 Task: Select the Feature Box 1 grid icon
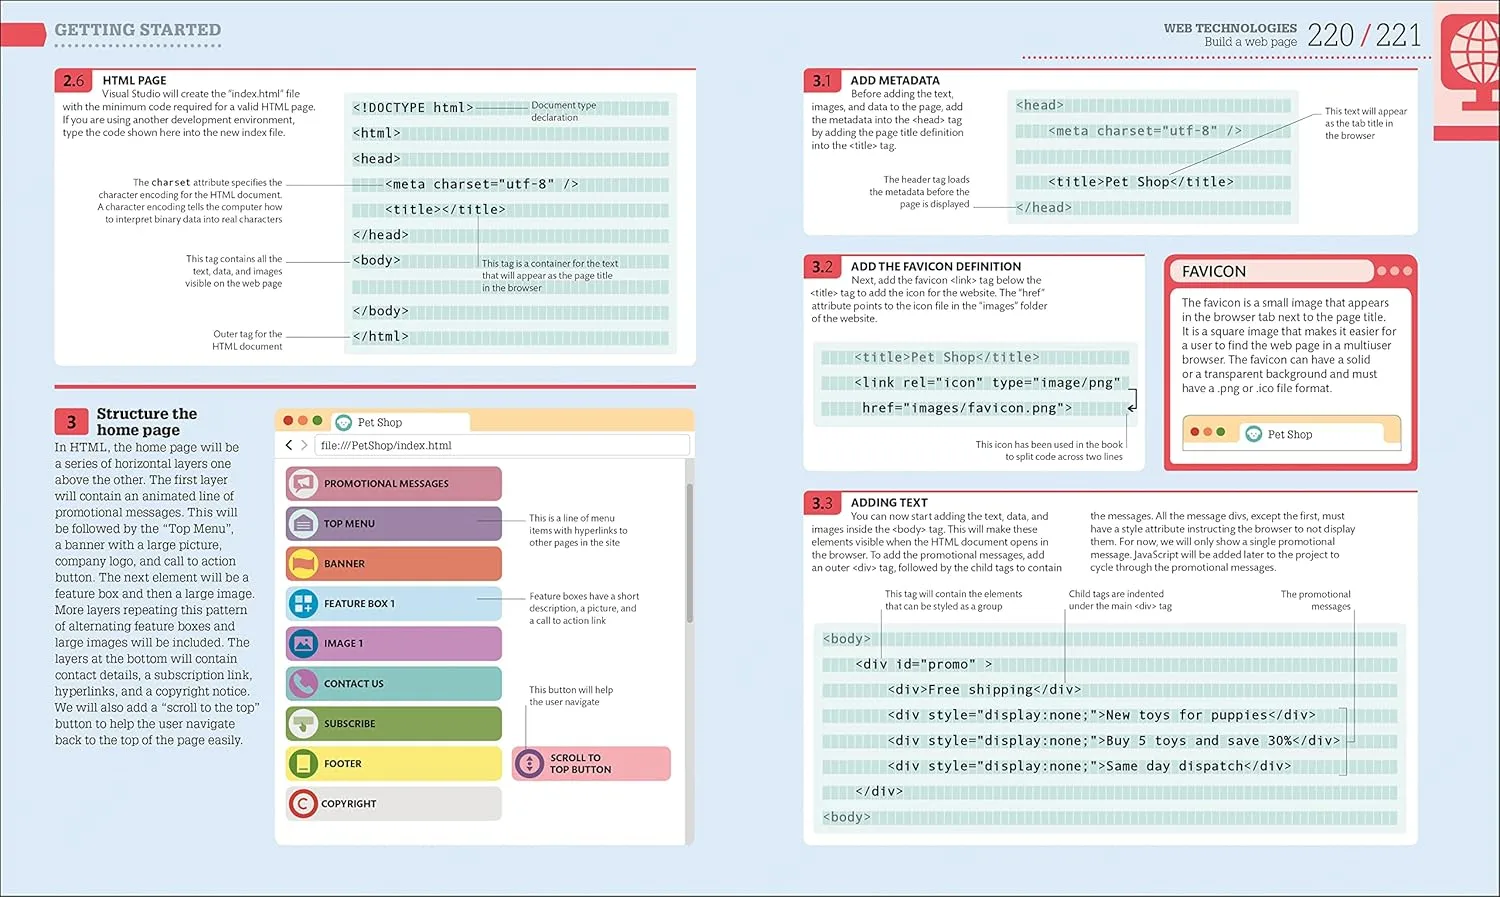pyautogui.click(x=303, y=603)
